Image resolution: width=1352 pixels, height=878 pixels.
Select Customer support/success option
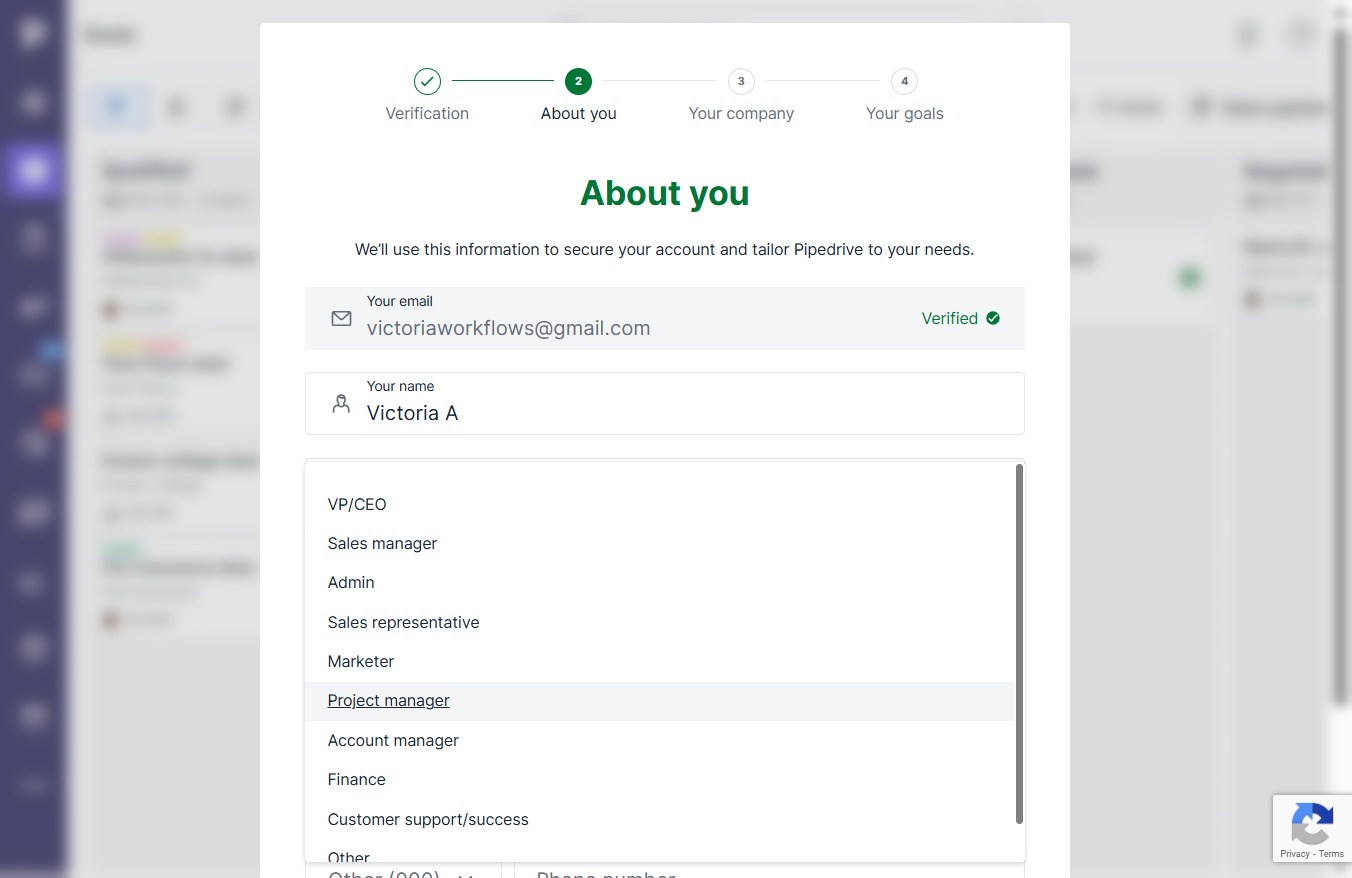[x=659, y=819]
